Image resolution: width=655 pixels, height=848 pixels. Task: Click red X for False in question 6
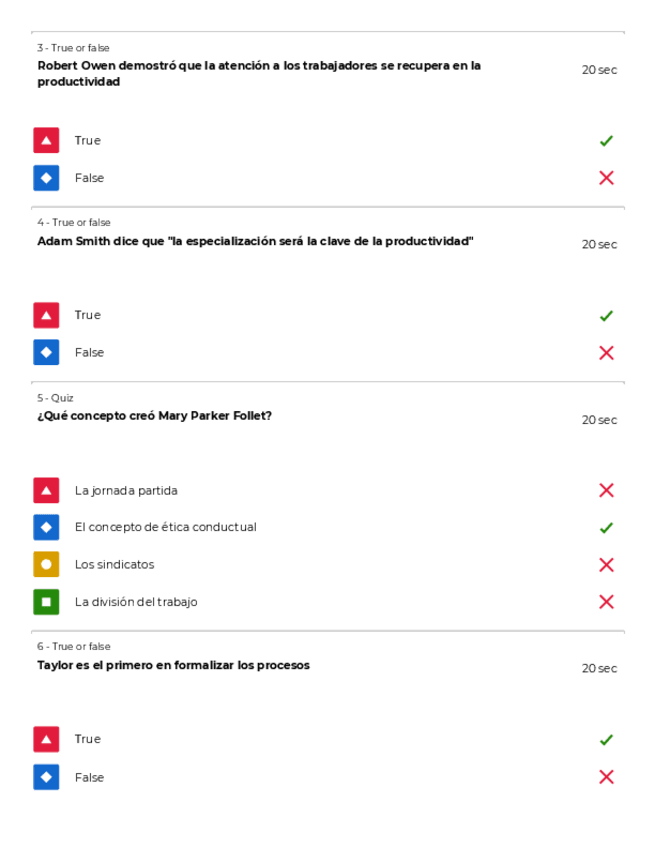(x=606, y=777)
